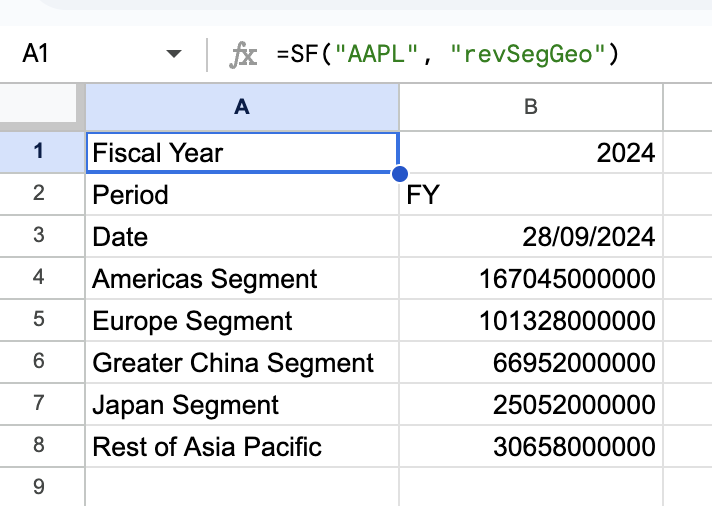The height and width of the screenshot is (506, 712).
Task: Click empty cell B9
Action: 531,487
